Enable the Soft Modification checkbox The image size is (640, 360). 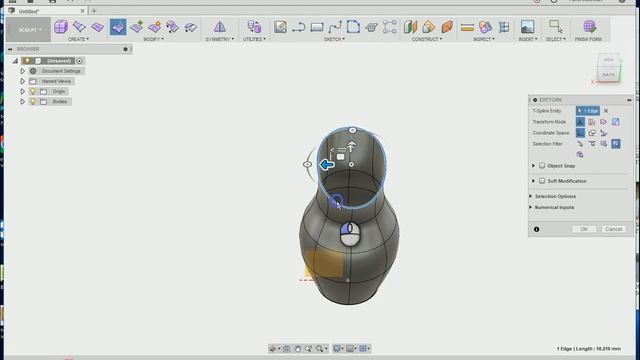[x=542, y=181]
